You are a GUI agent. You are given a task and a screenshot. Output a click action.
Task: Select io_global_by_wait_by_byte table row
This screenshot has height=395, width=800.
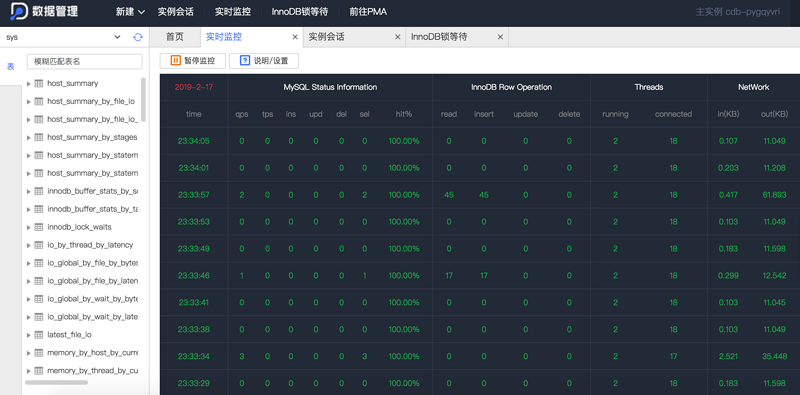click(92, 299)
